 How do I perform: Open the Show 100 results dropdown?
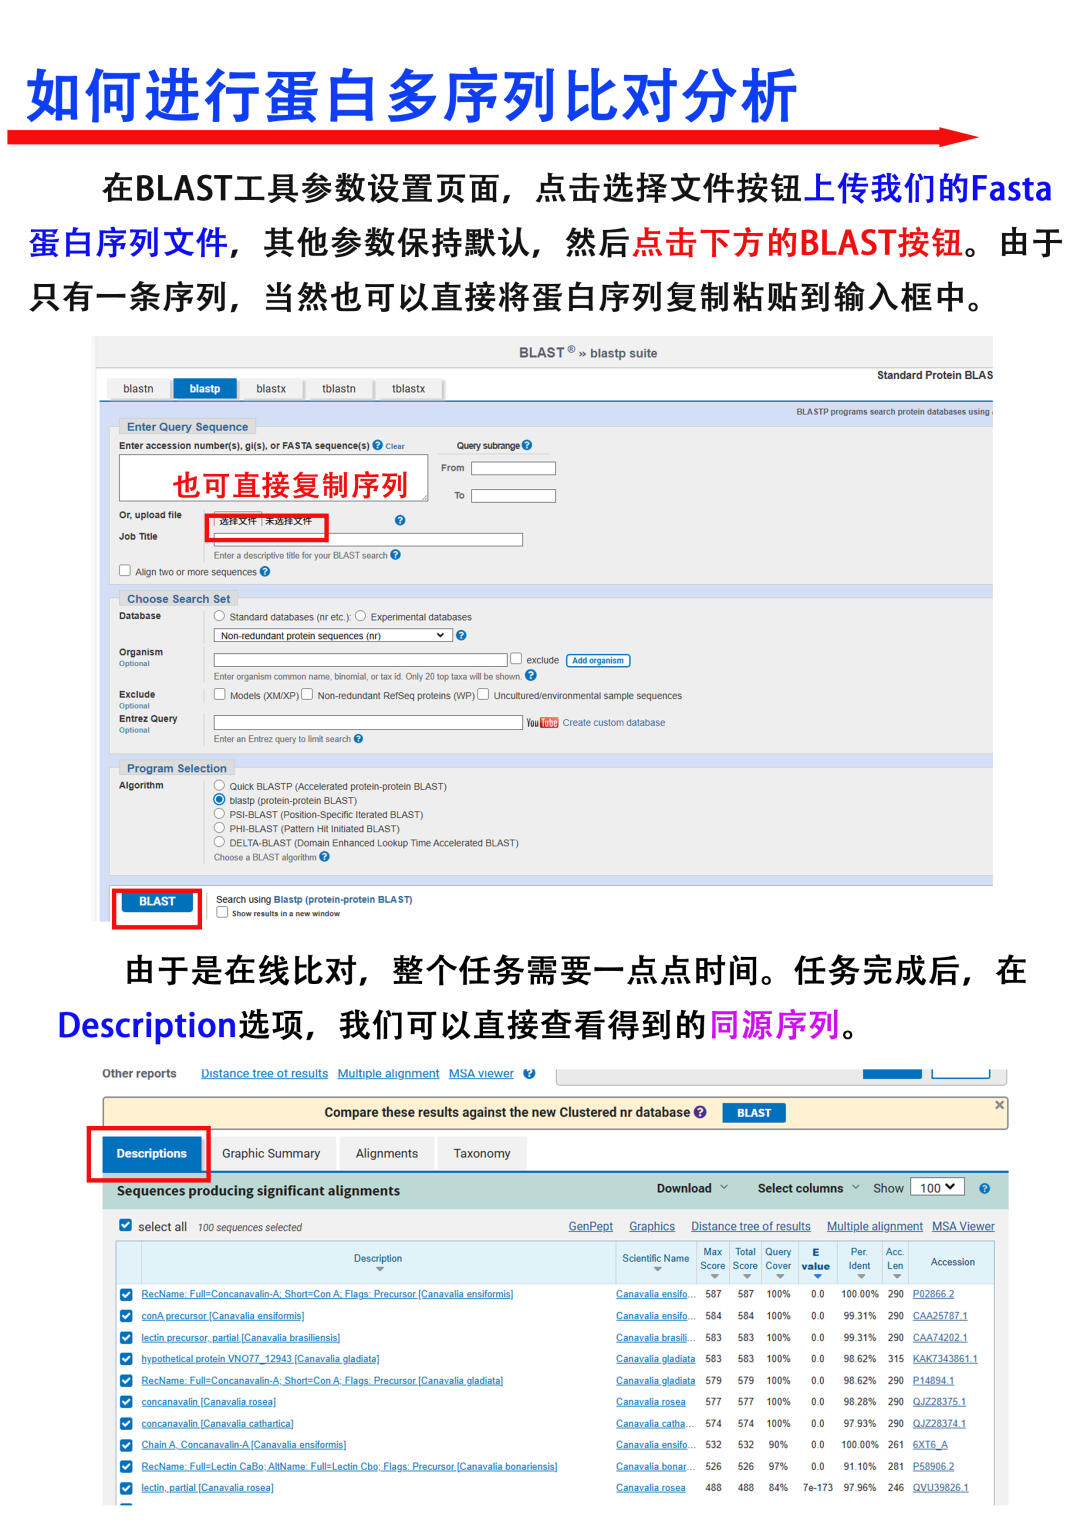(939, 1188)
